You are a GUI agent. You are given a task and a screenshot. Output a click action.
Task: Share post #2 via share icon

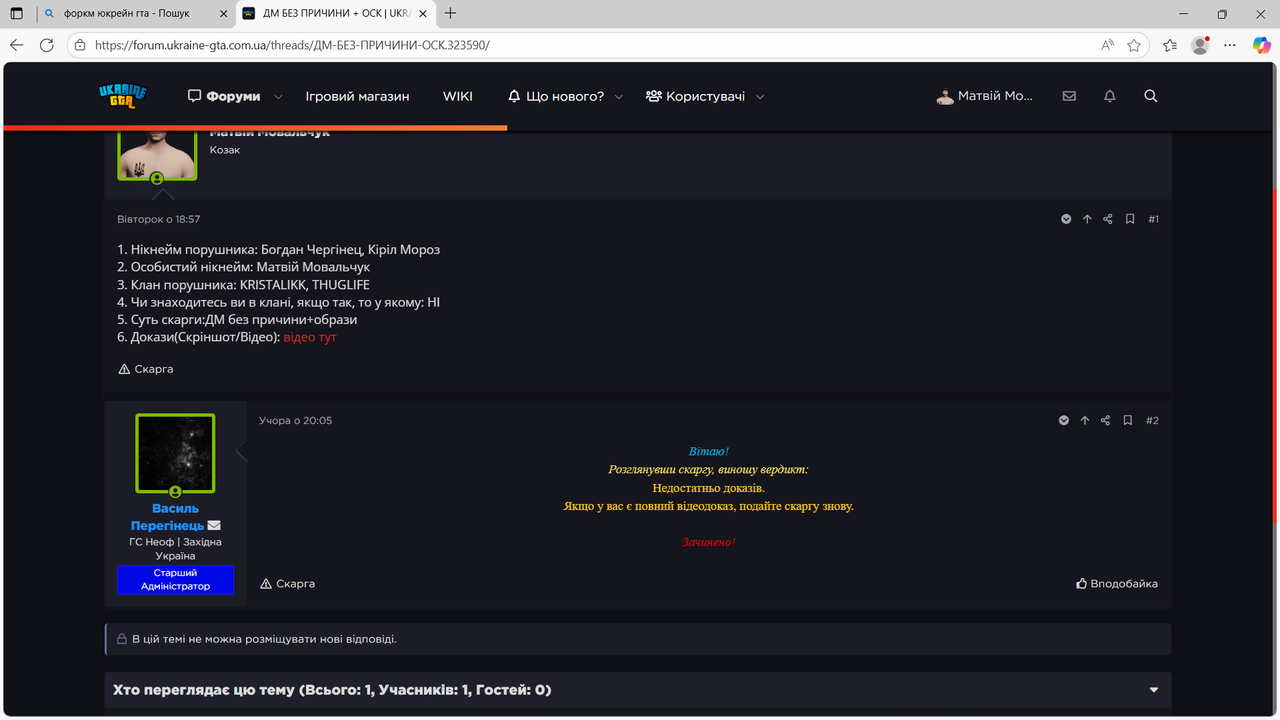pos(1106,421)
